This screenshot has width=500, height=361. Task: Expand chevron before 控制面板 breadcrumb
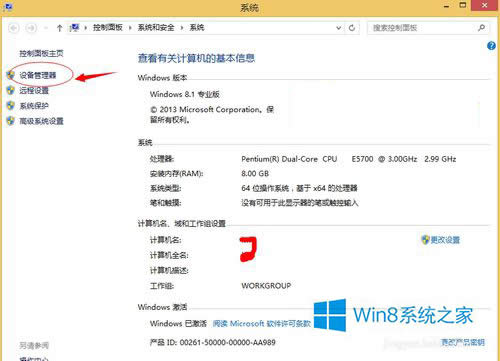(86, 28)
